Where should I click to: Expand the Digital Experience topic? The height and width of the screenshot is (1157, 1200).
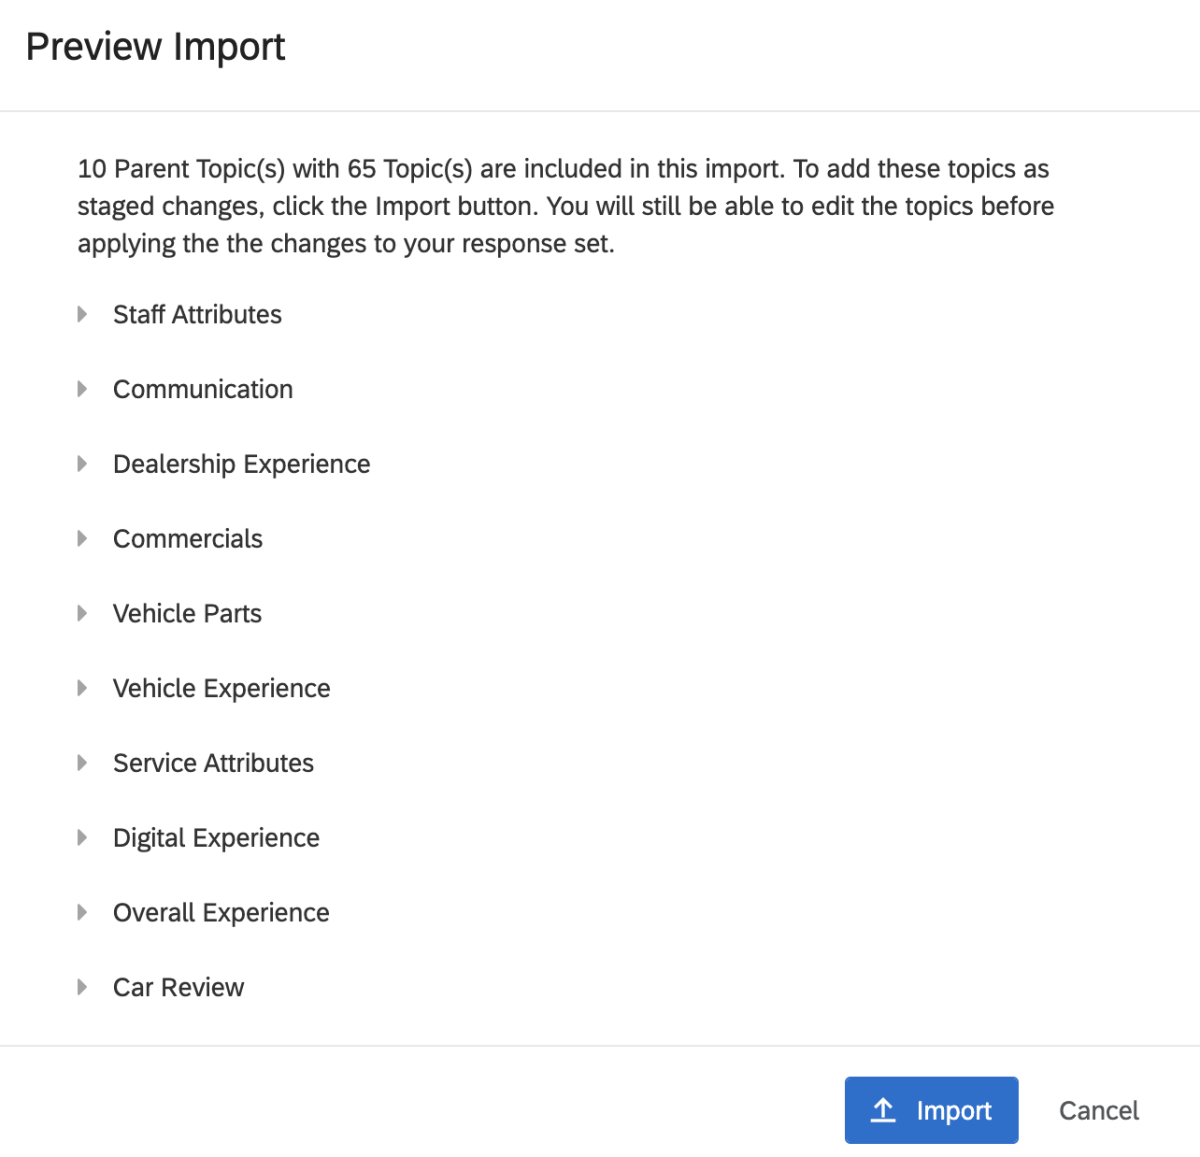(83, 837)
